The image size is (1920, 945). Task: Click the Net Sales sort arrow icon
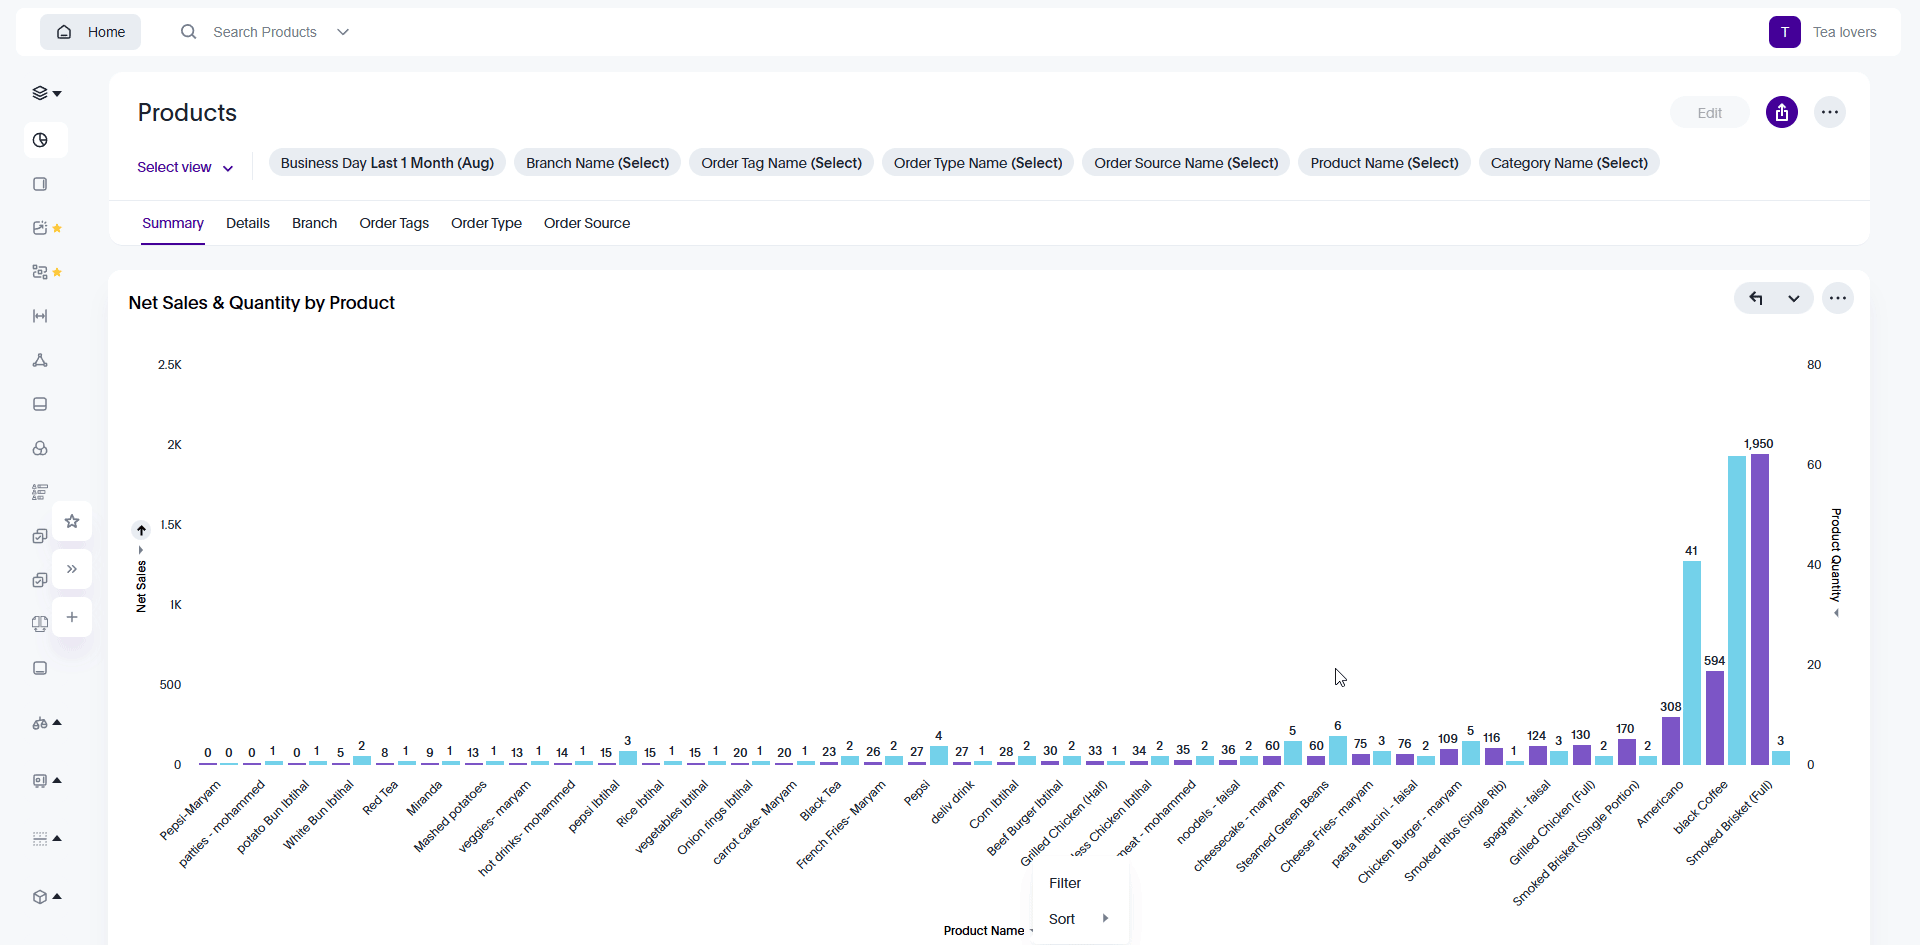141,530
